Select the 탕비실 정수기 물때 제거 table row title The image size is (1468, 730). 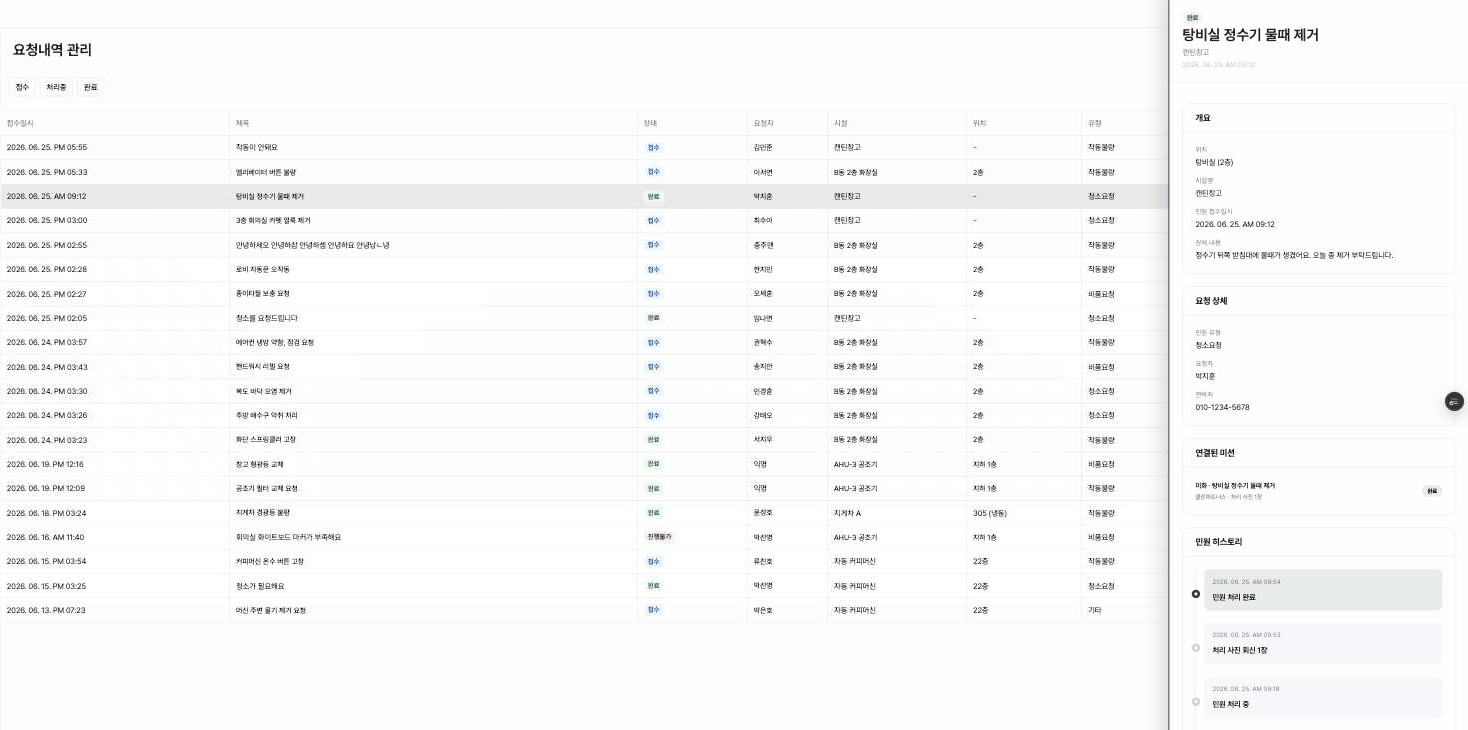(269, 196)
